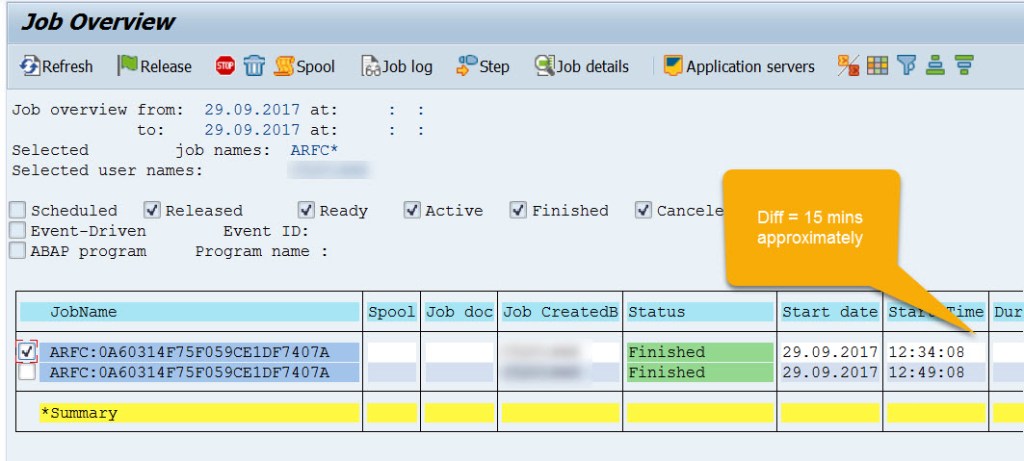Click start date in the 12:49:08 row
Screen dimensions: 1024x461
tap(830, 372)
